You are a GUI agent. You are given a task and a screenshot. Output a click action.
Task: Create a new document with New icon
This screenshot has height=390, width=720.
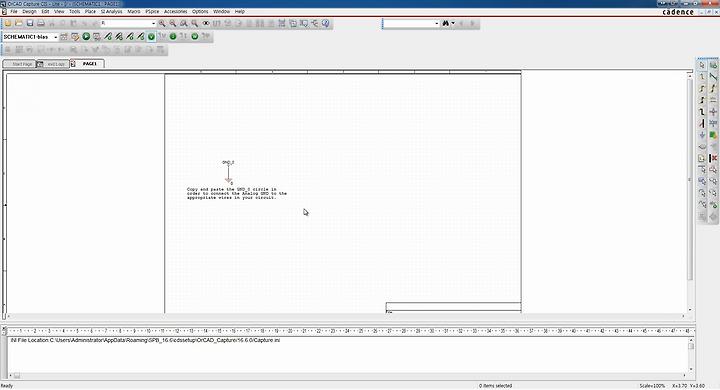point(8,23)
